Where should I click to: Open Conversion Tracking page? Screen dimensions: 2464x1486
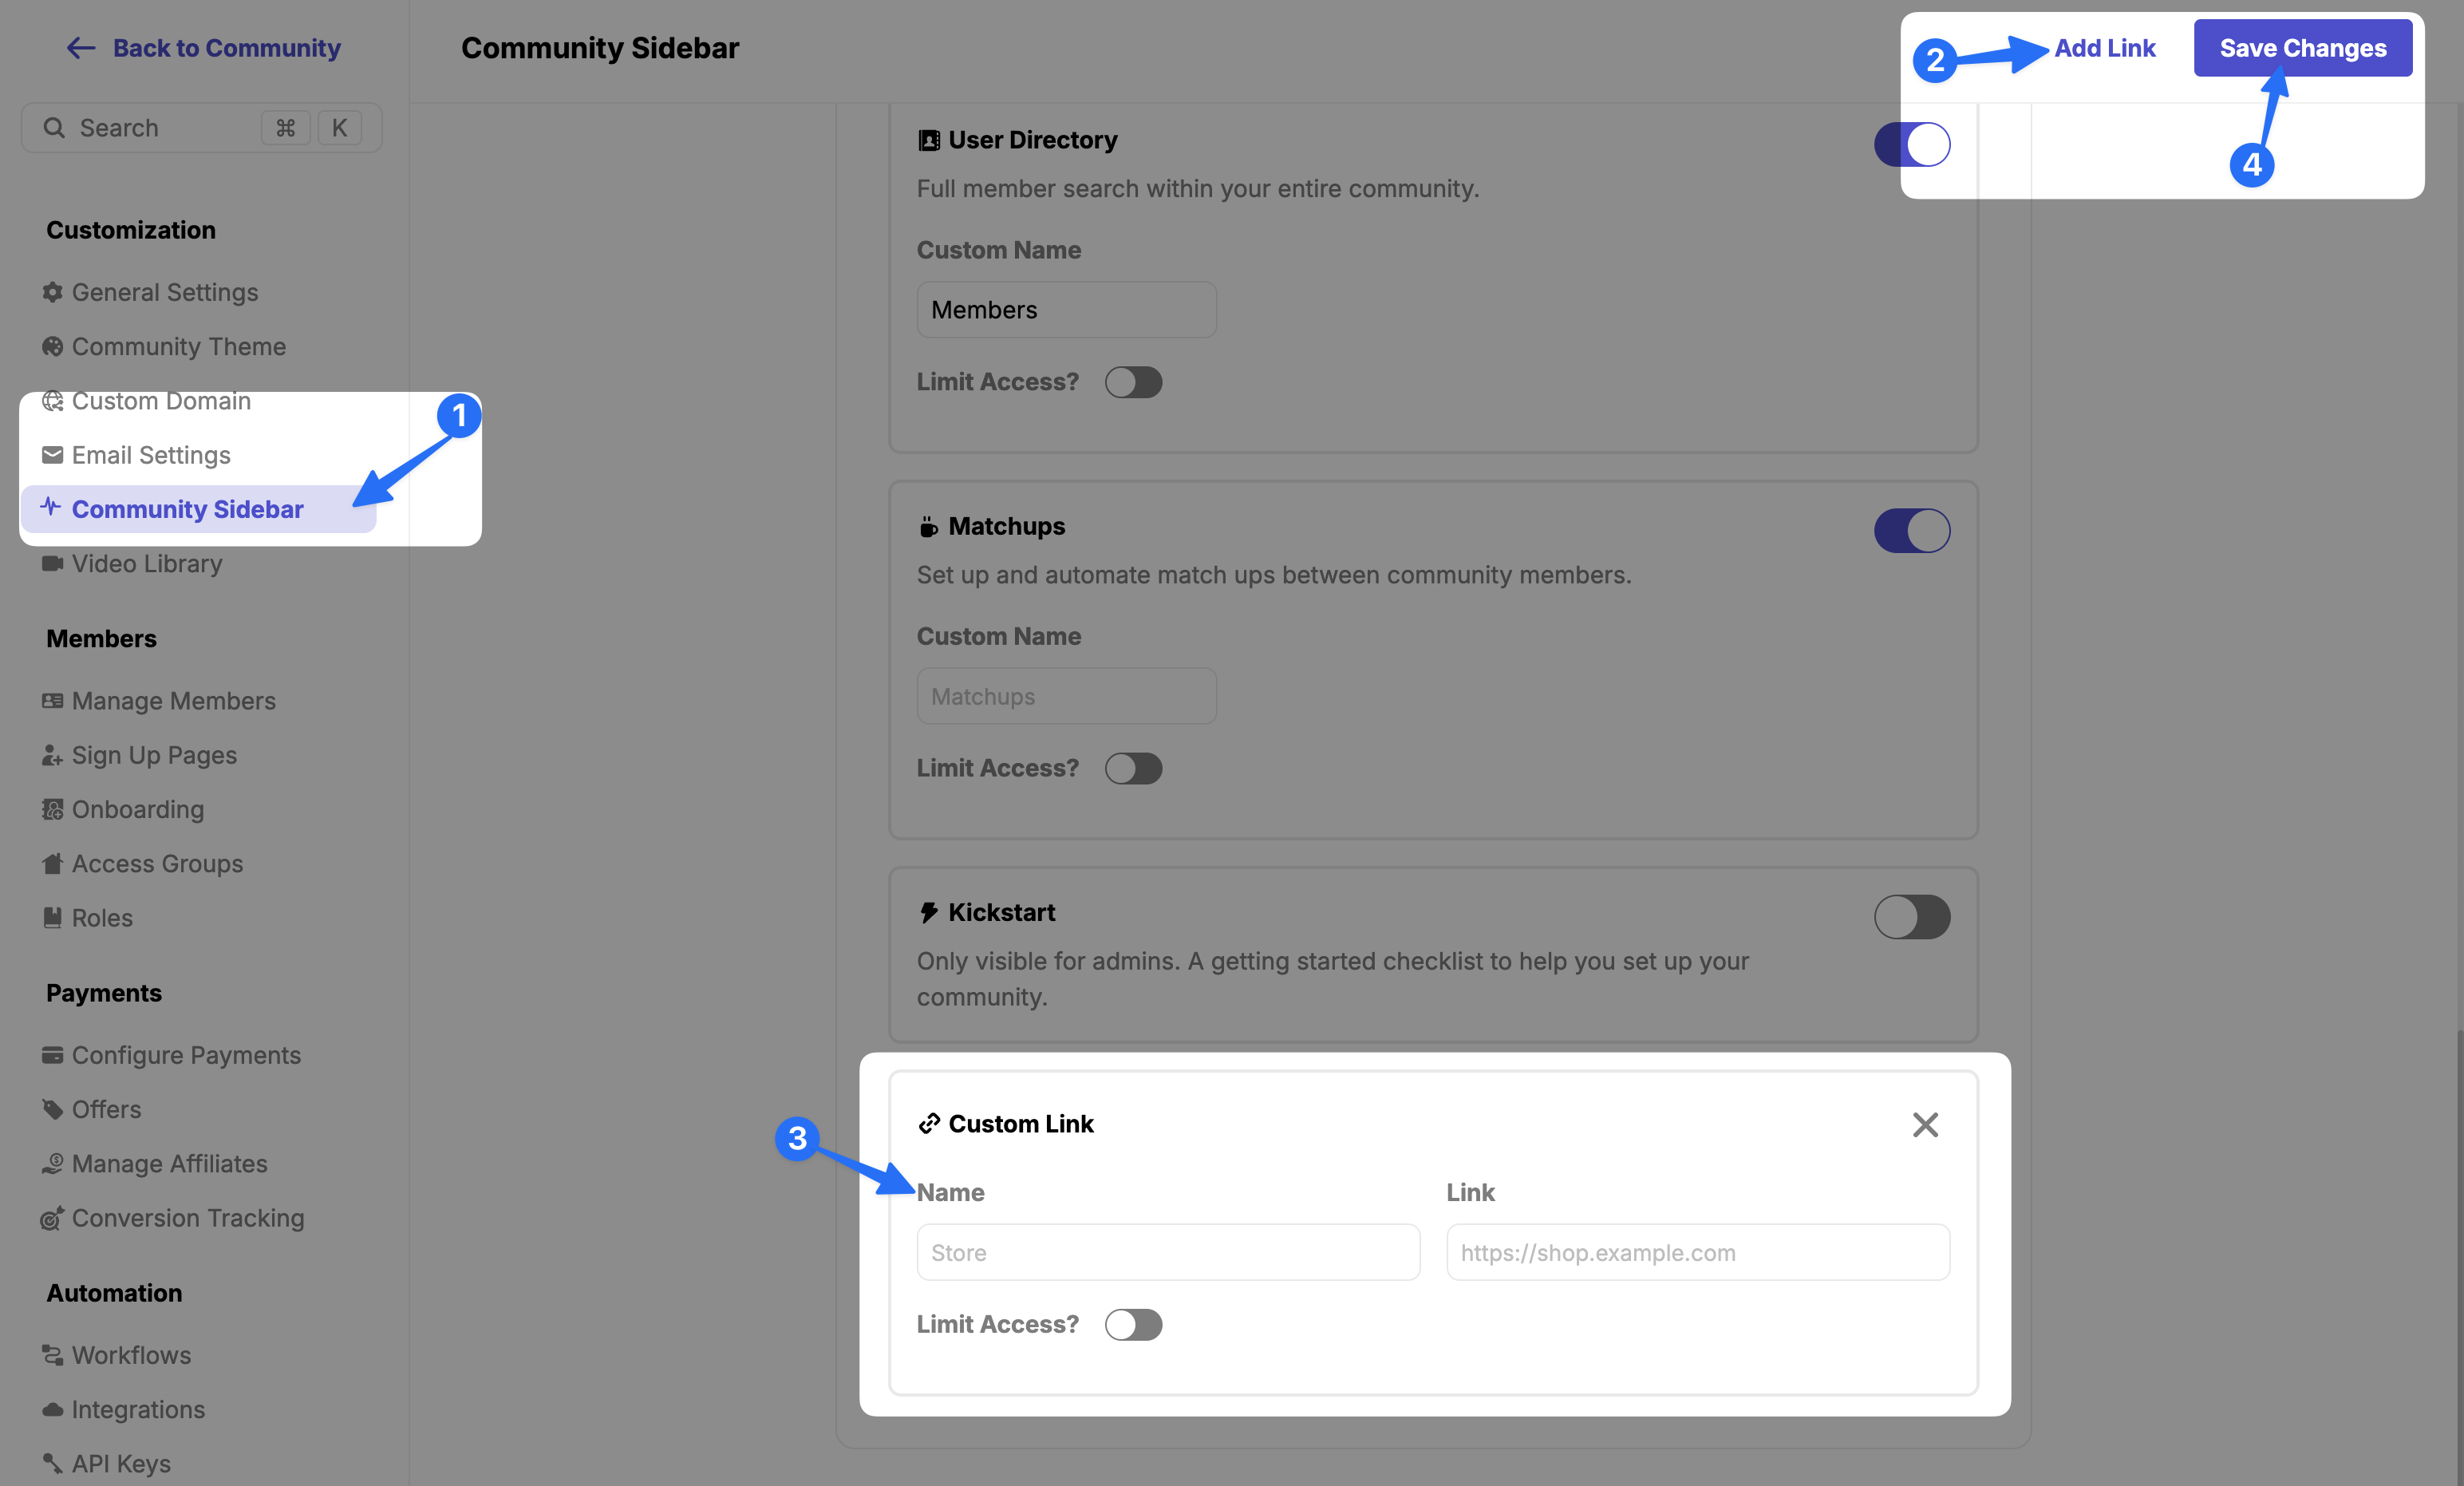coord(188,1217)
